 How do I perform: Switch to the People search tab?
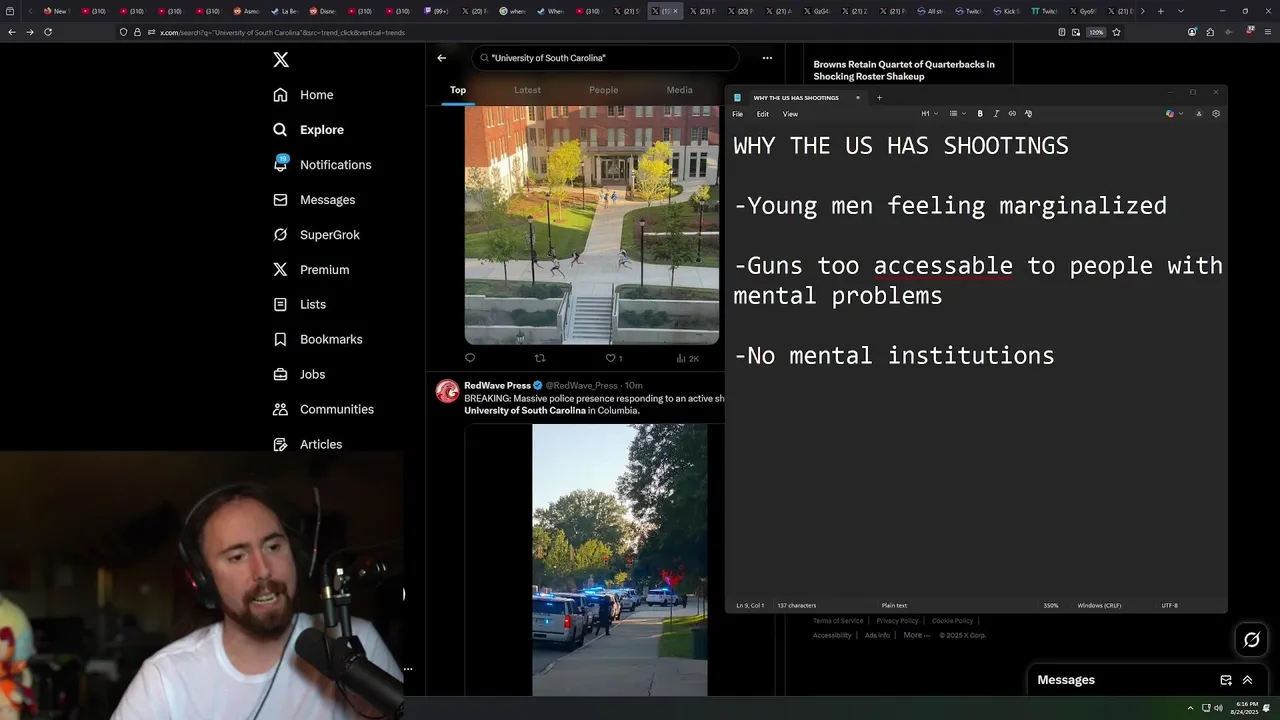(603, 90)
